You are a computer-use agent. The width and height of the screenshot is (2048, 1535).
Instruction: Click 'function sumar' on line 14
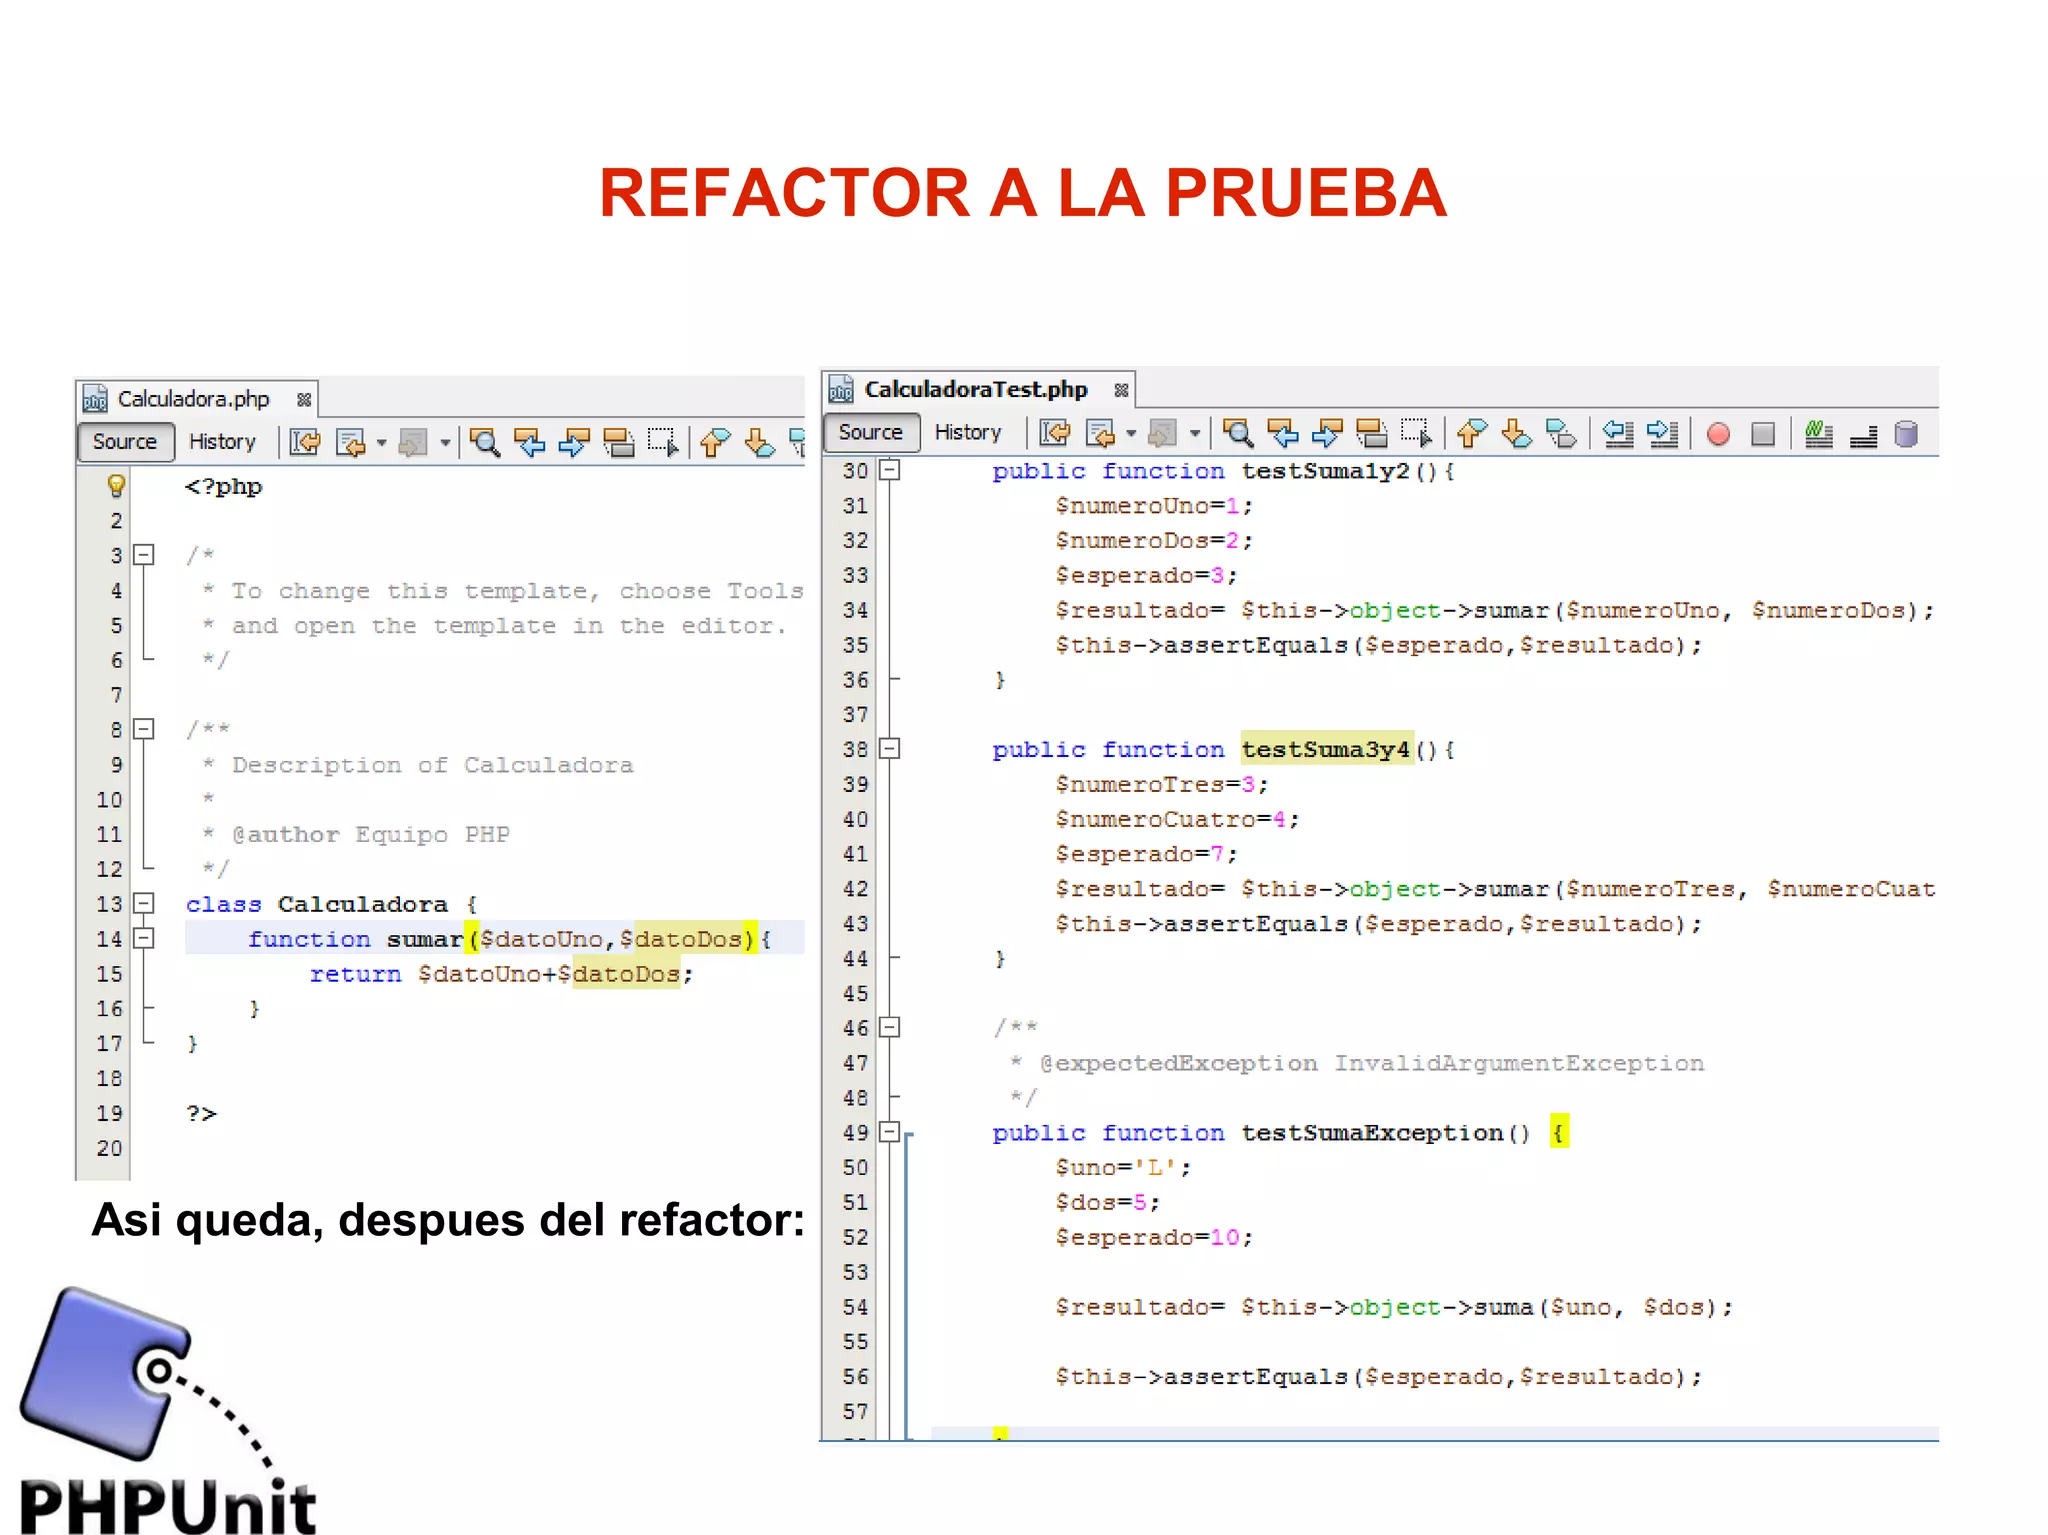(x=355, y=939)
